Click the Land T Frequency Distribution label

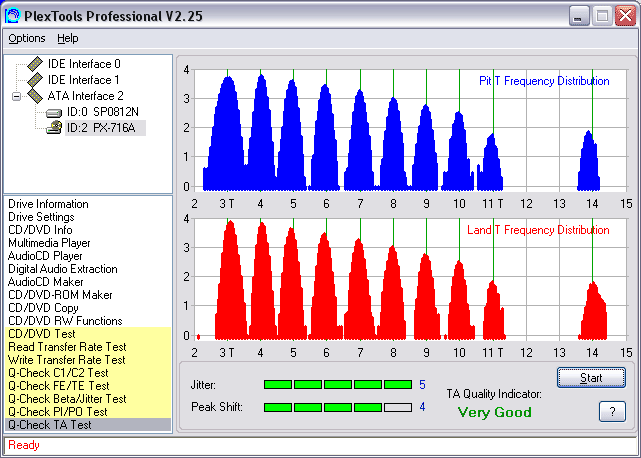(538, 230)
